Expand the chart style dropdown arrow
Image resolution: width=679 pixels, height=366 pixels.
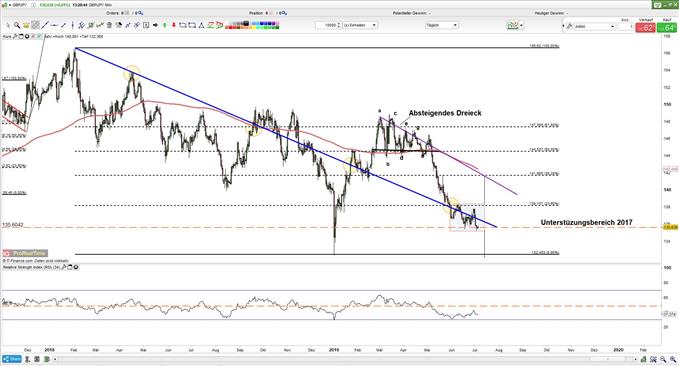coord(521,26)
